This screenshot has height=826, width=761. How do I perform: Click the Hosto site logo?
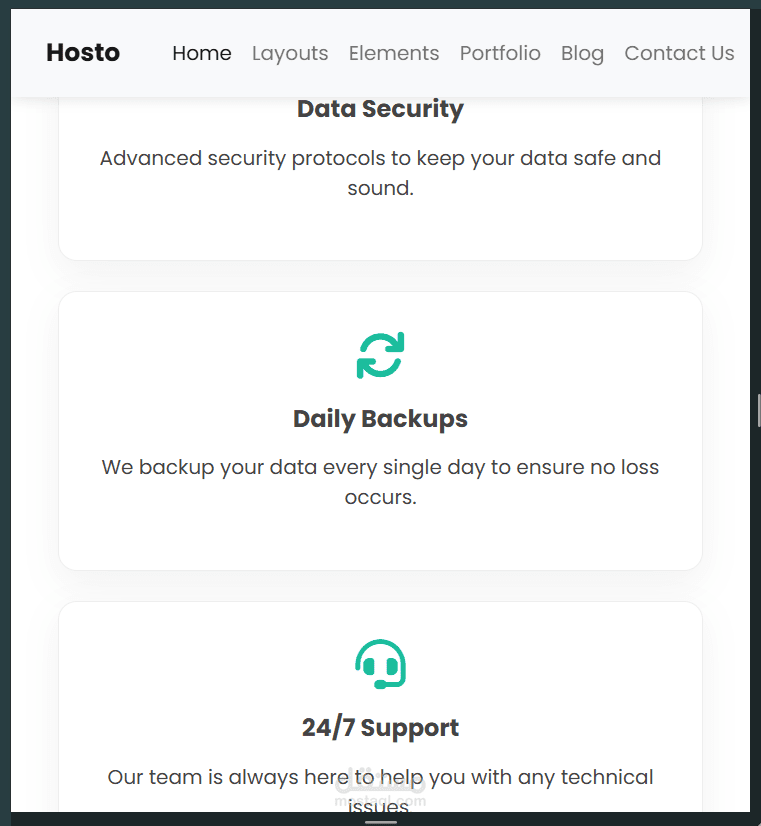click(83, 53)
